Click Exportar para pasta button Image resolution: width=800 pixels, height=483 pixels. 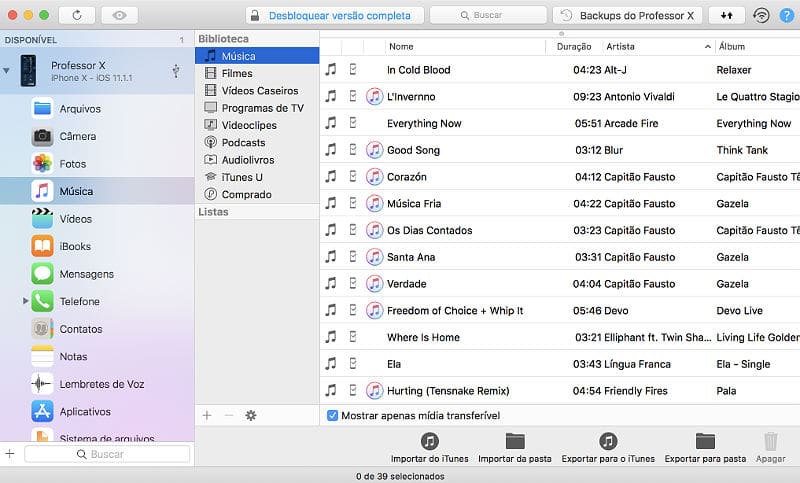pyautogui.click(x=705, y=448)
